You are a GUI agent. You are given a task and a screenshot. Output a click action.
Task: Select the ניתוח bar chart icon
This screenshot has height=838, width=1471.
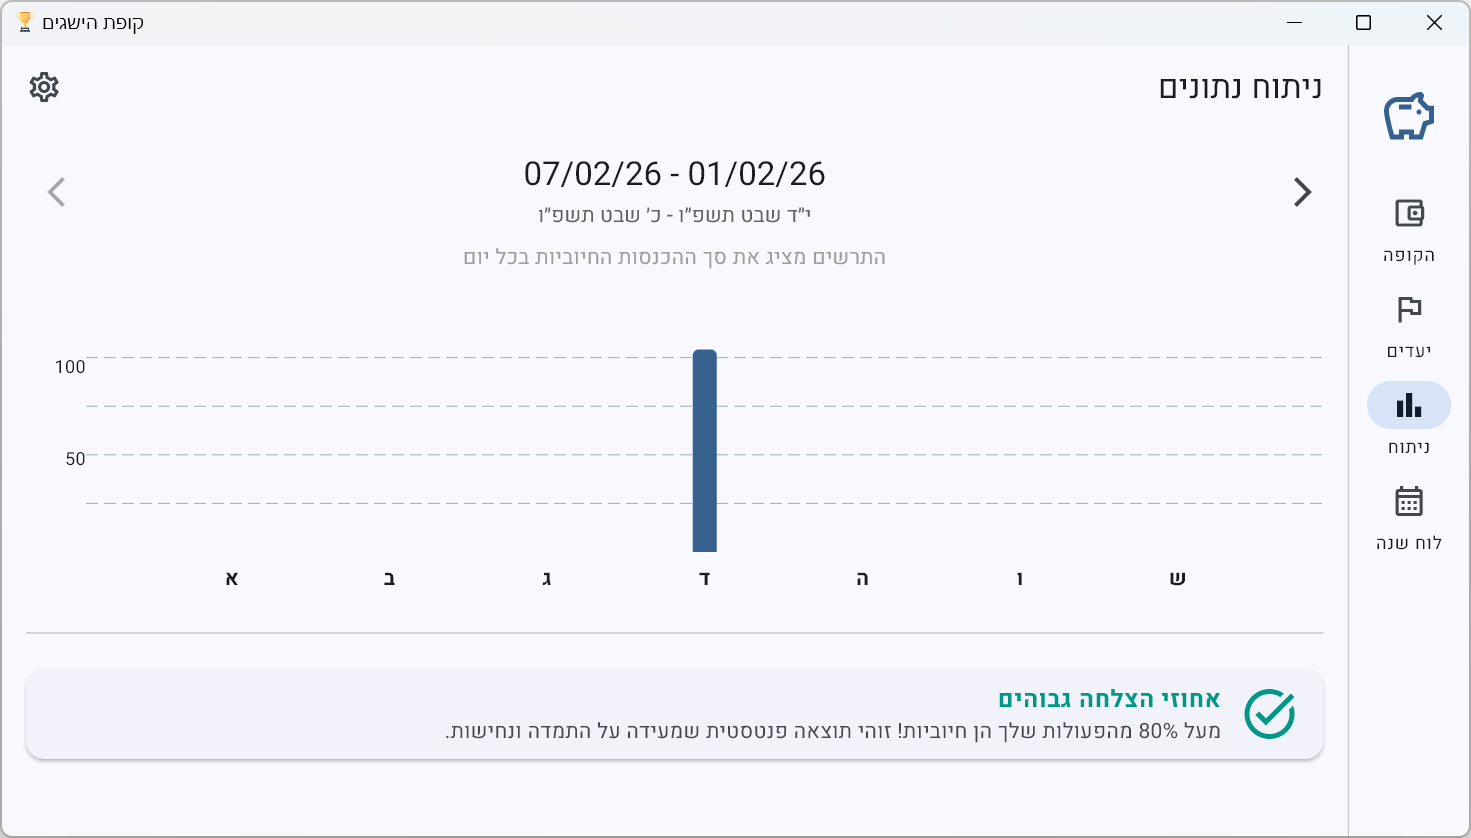point(1409,405)
